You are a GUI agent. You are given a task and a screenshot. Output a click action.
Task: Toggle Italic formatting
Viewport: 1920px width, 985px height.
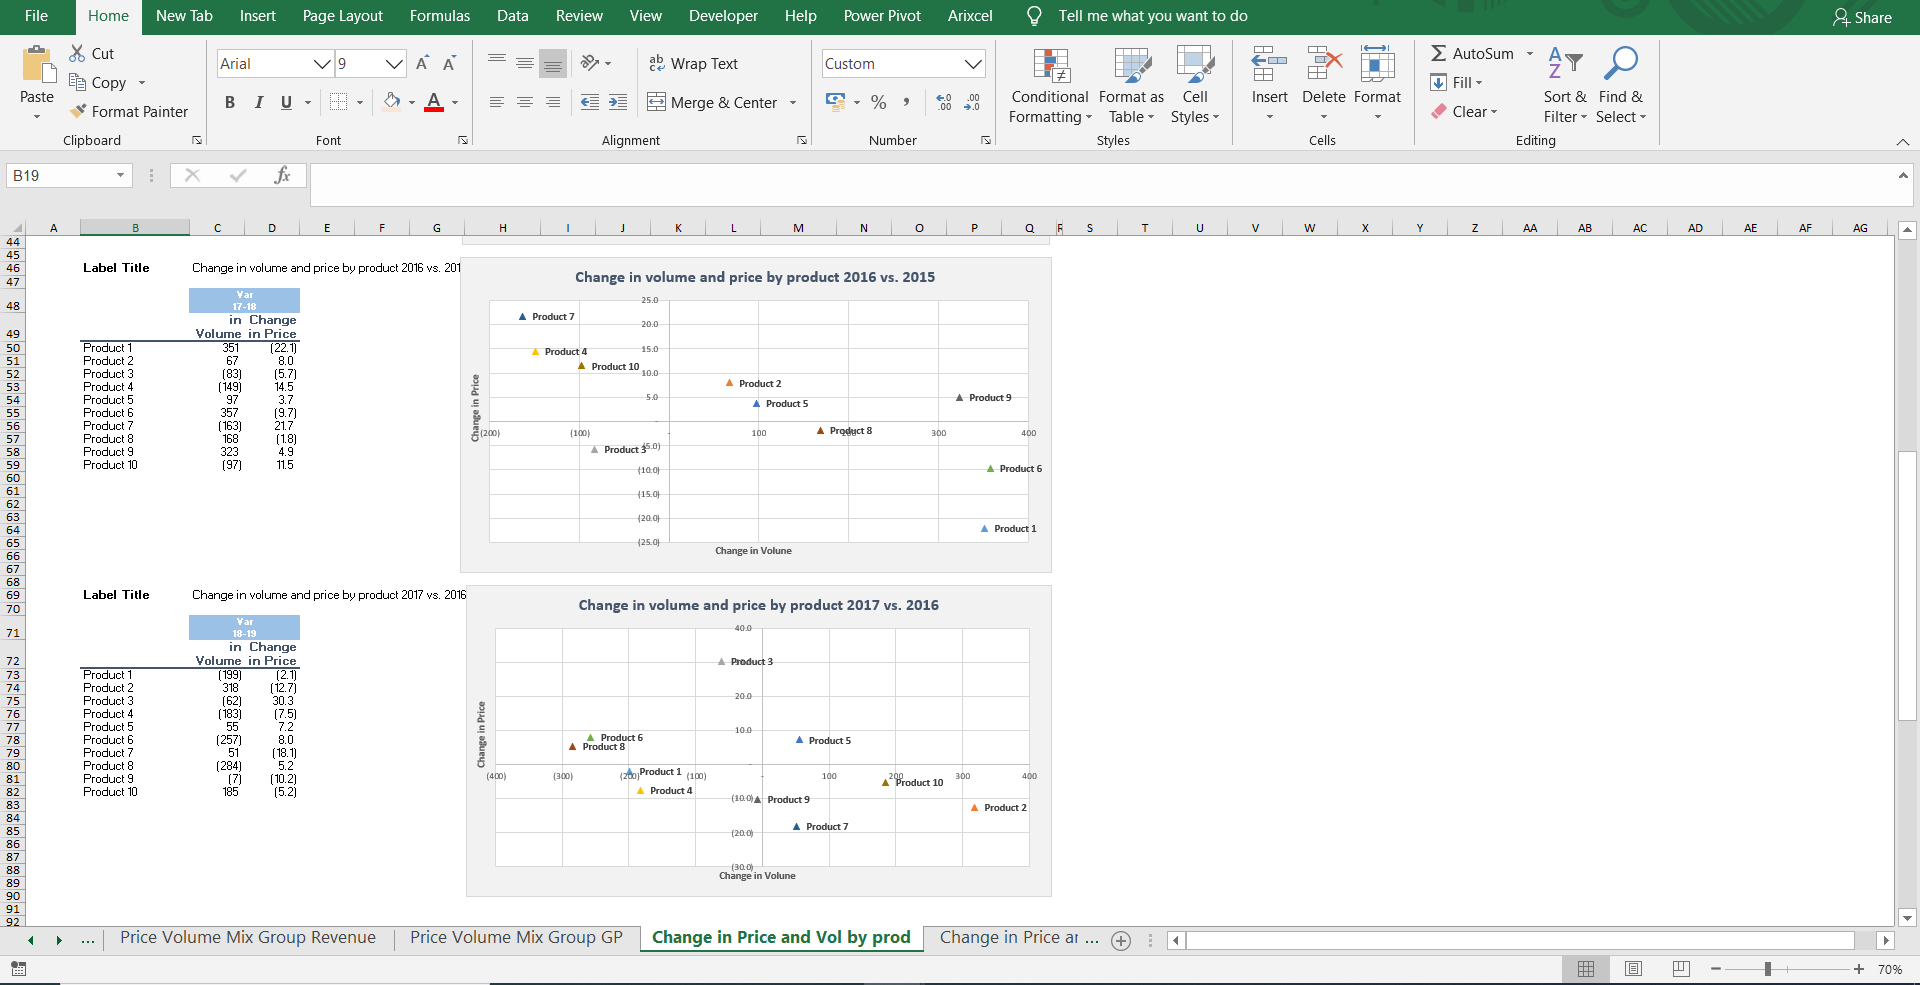tap(259, 102)
